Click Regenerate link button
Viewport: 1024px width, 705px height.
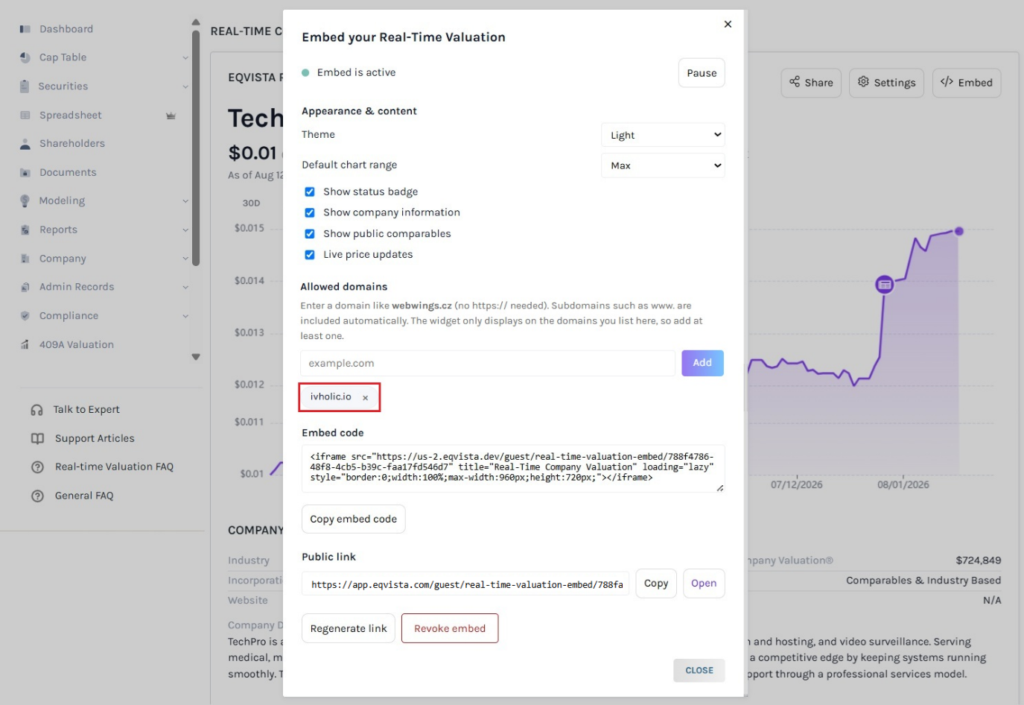click(x=348, y=629)
